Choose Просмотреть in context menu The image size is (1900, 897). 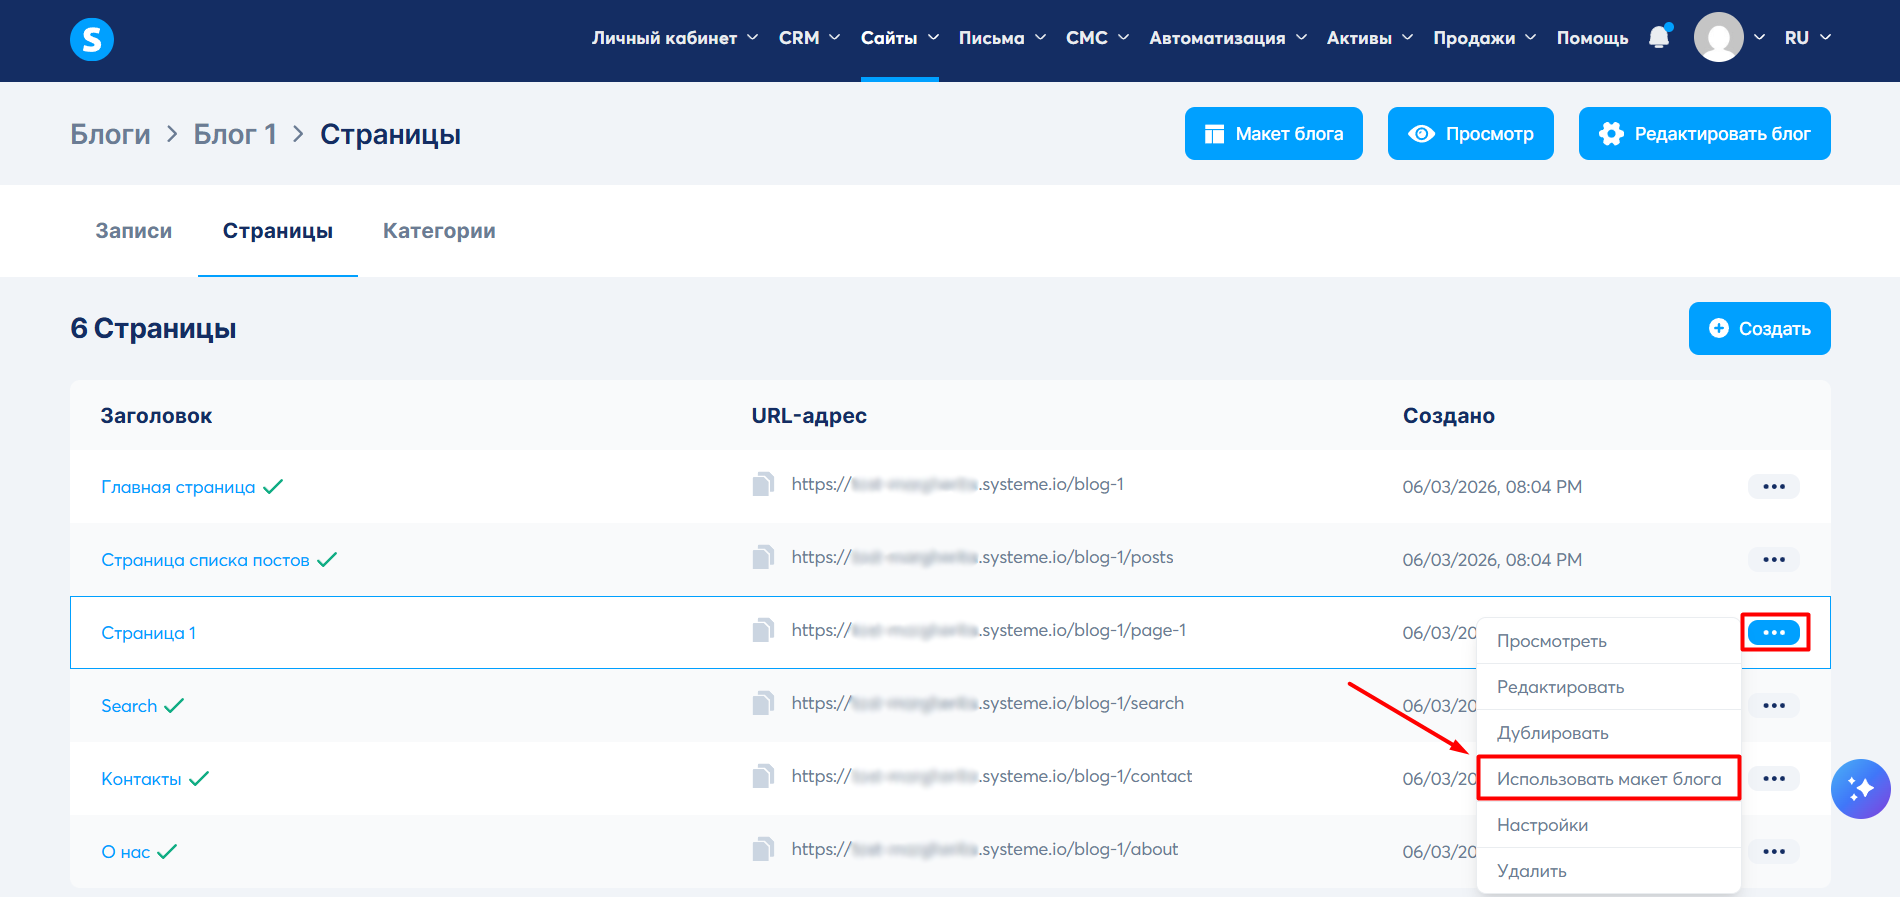1608,641
